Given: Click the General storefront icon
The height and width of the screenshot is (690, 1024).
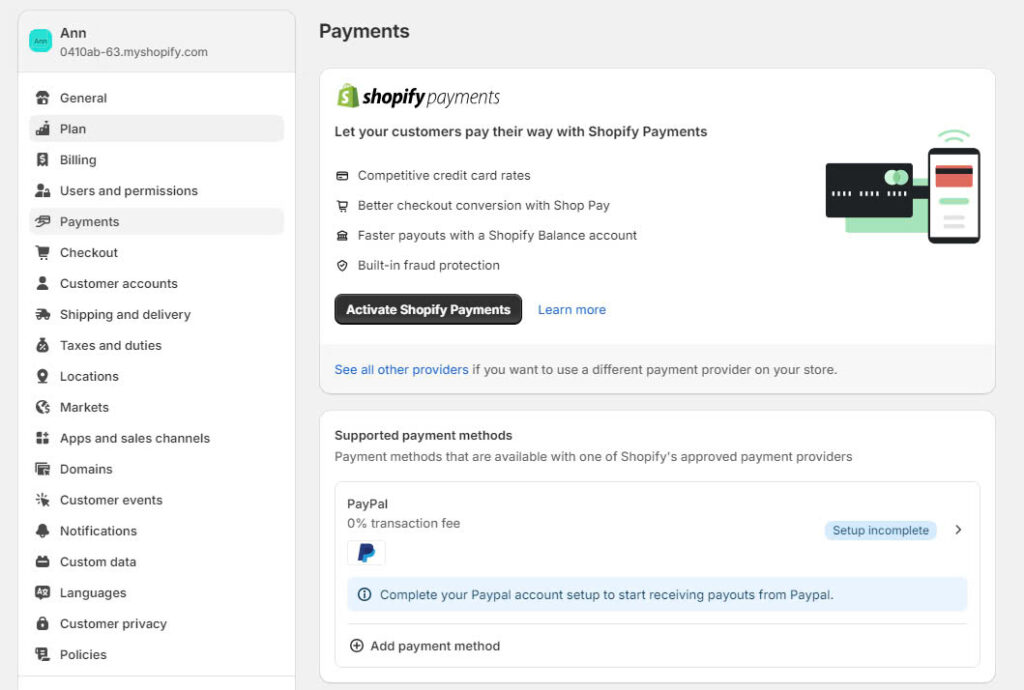Looking at the screenshot, I should pos(42,98).
